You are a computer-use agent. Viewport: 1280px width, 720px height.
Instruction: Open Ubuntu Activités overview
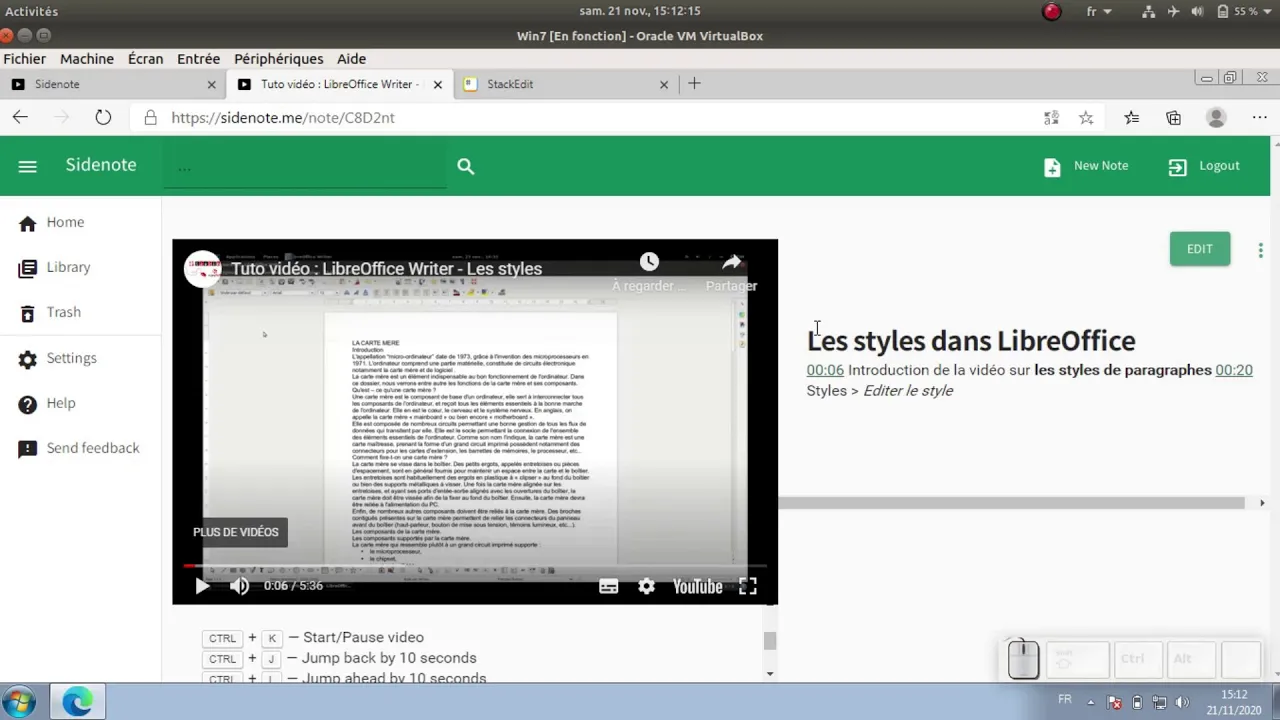pos(32,11)
